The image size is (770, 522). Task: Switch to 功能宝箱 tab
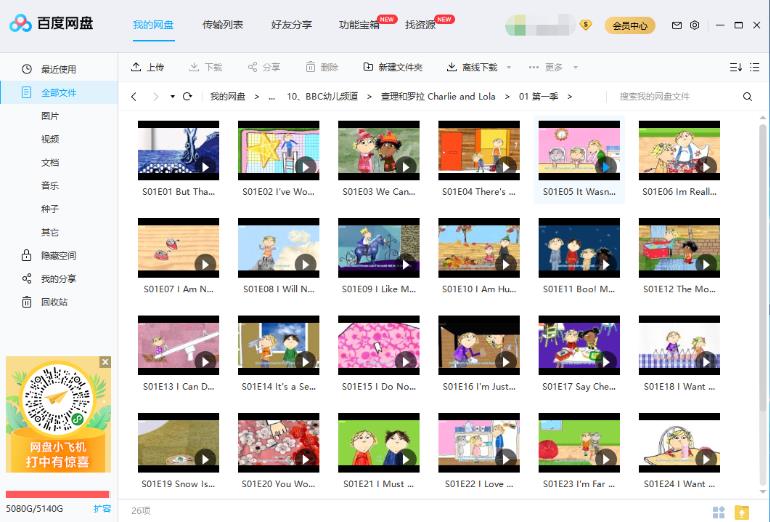click(x=359, y=25)
